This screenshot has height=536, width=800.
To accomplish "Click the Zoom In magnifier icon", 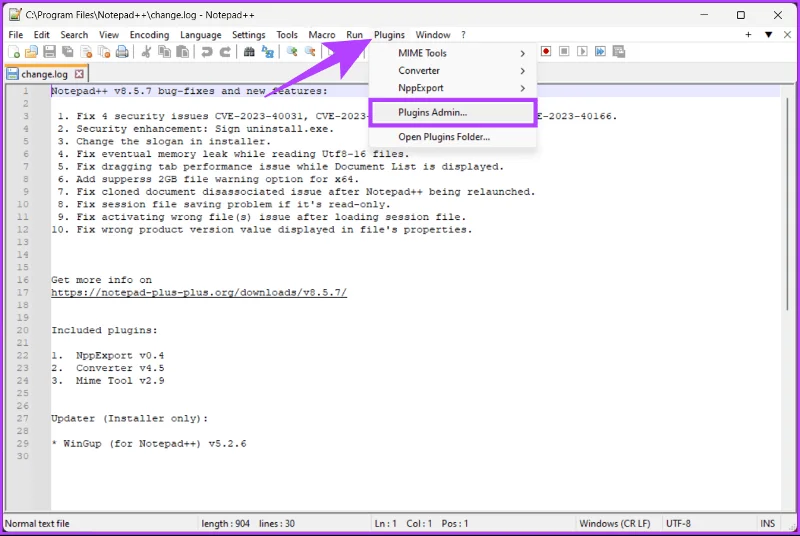I will click(x=292, y=52).
